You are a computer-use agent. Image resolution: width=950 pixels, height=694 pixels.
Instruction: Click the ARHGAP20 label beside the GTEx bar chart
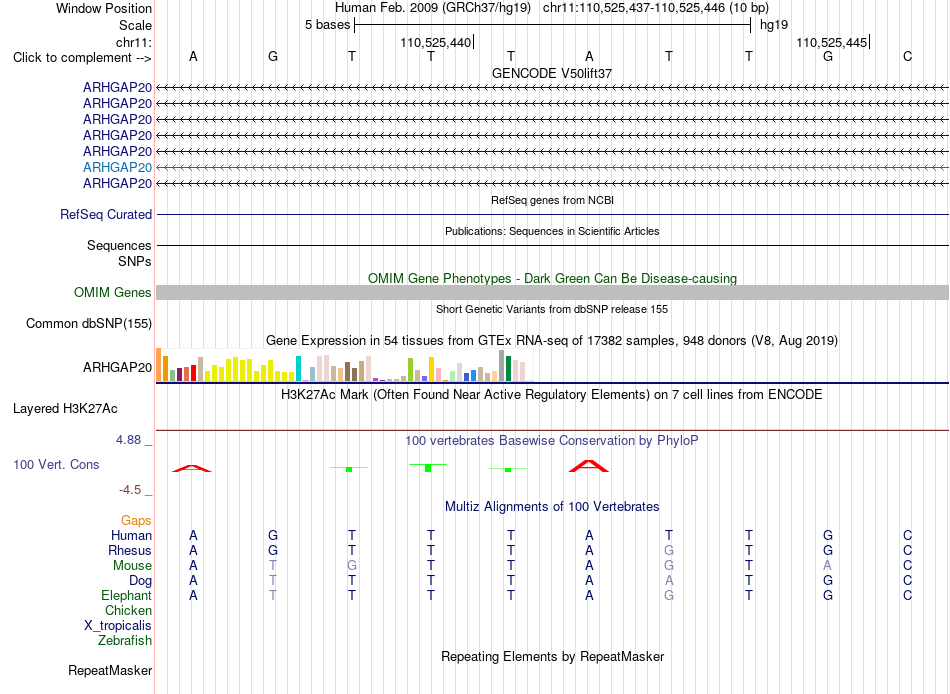pyautogui.click(x=118, y=367)
